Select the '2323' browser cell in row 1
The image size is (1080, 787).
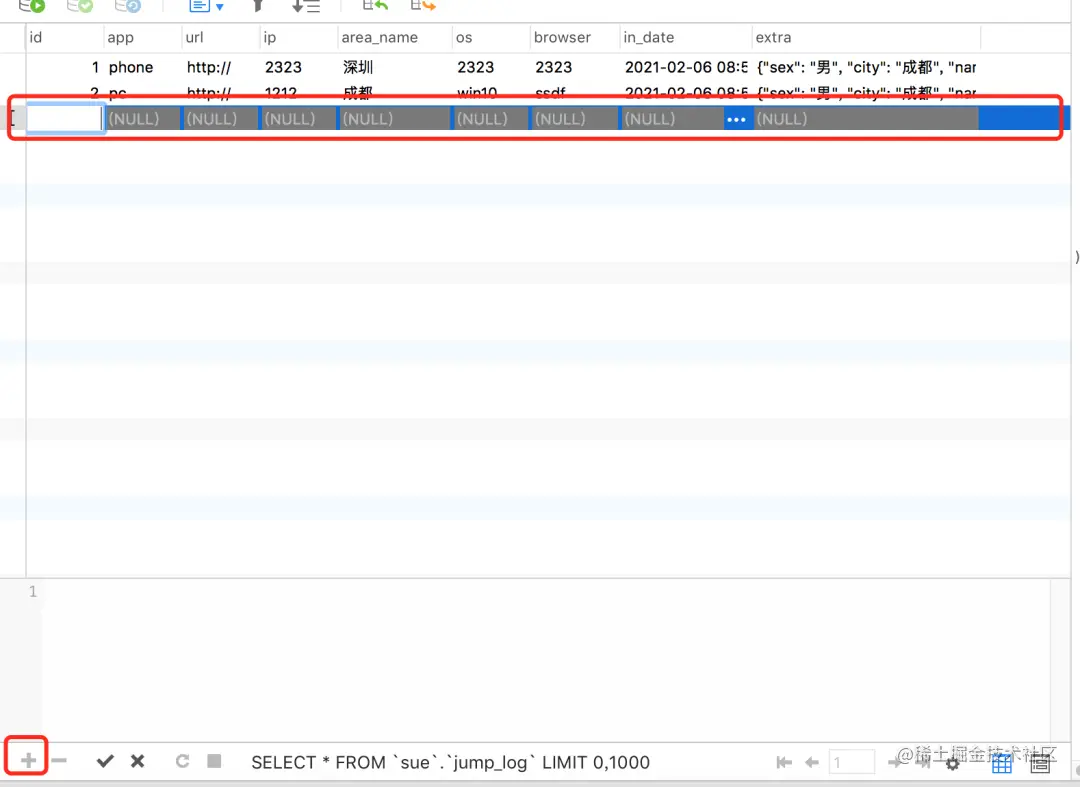pyautogui.click(x=575, y=67)
